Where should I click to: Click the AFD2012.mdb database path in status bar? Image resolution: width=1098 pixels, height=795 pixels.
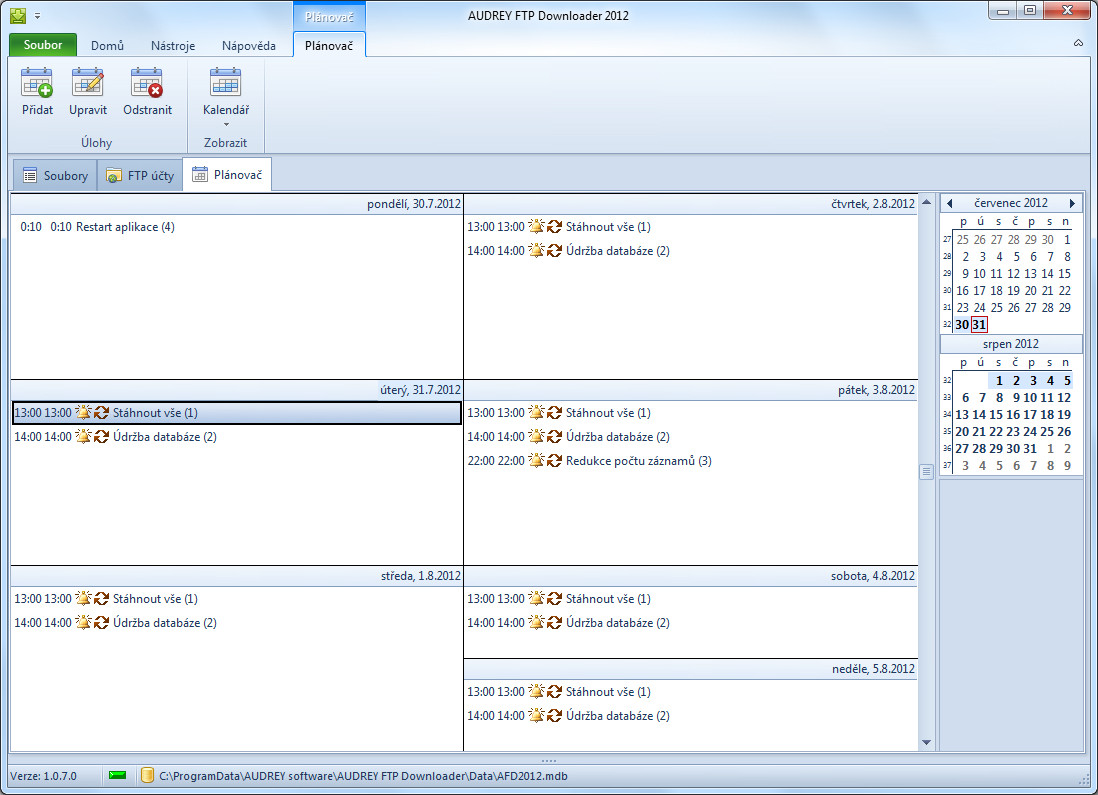pyautogui.click(x=363, y=776)
